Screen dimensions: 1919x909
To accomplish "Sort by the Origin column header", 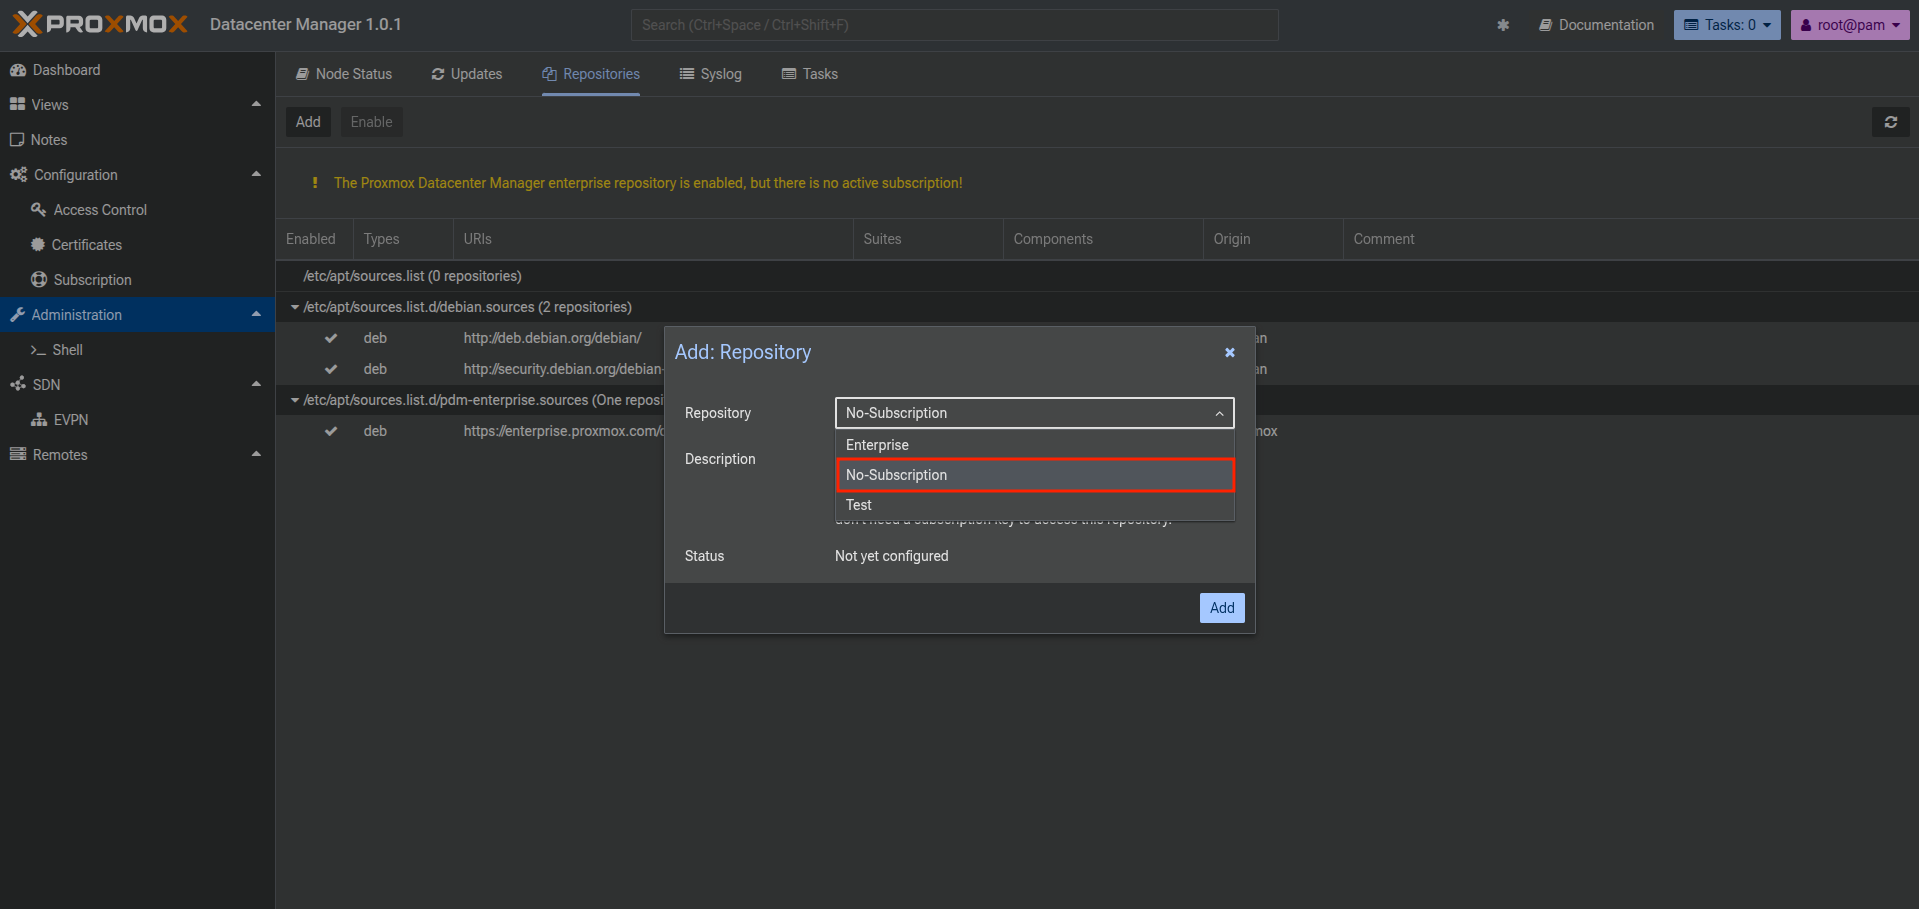I will [x=1273, y=239].
